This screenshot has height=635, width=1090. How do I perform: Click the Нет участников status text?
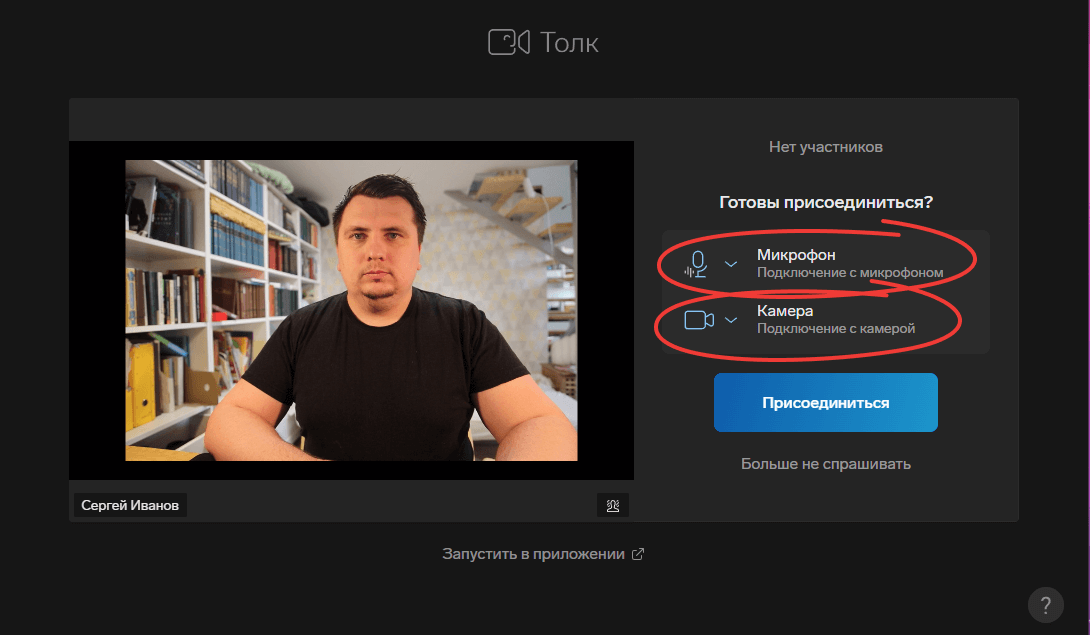[825, 147]
